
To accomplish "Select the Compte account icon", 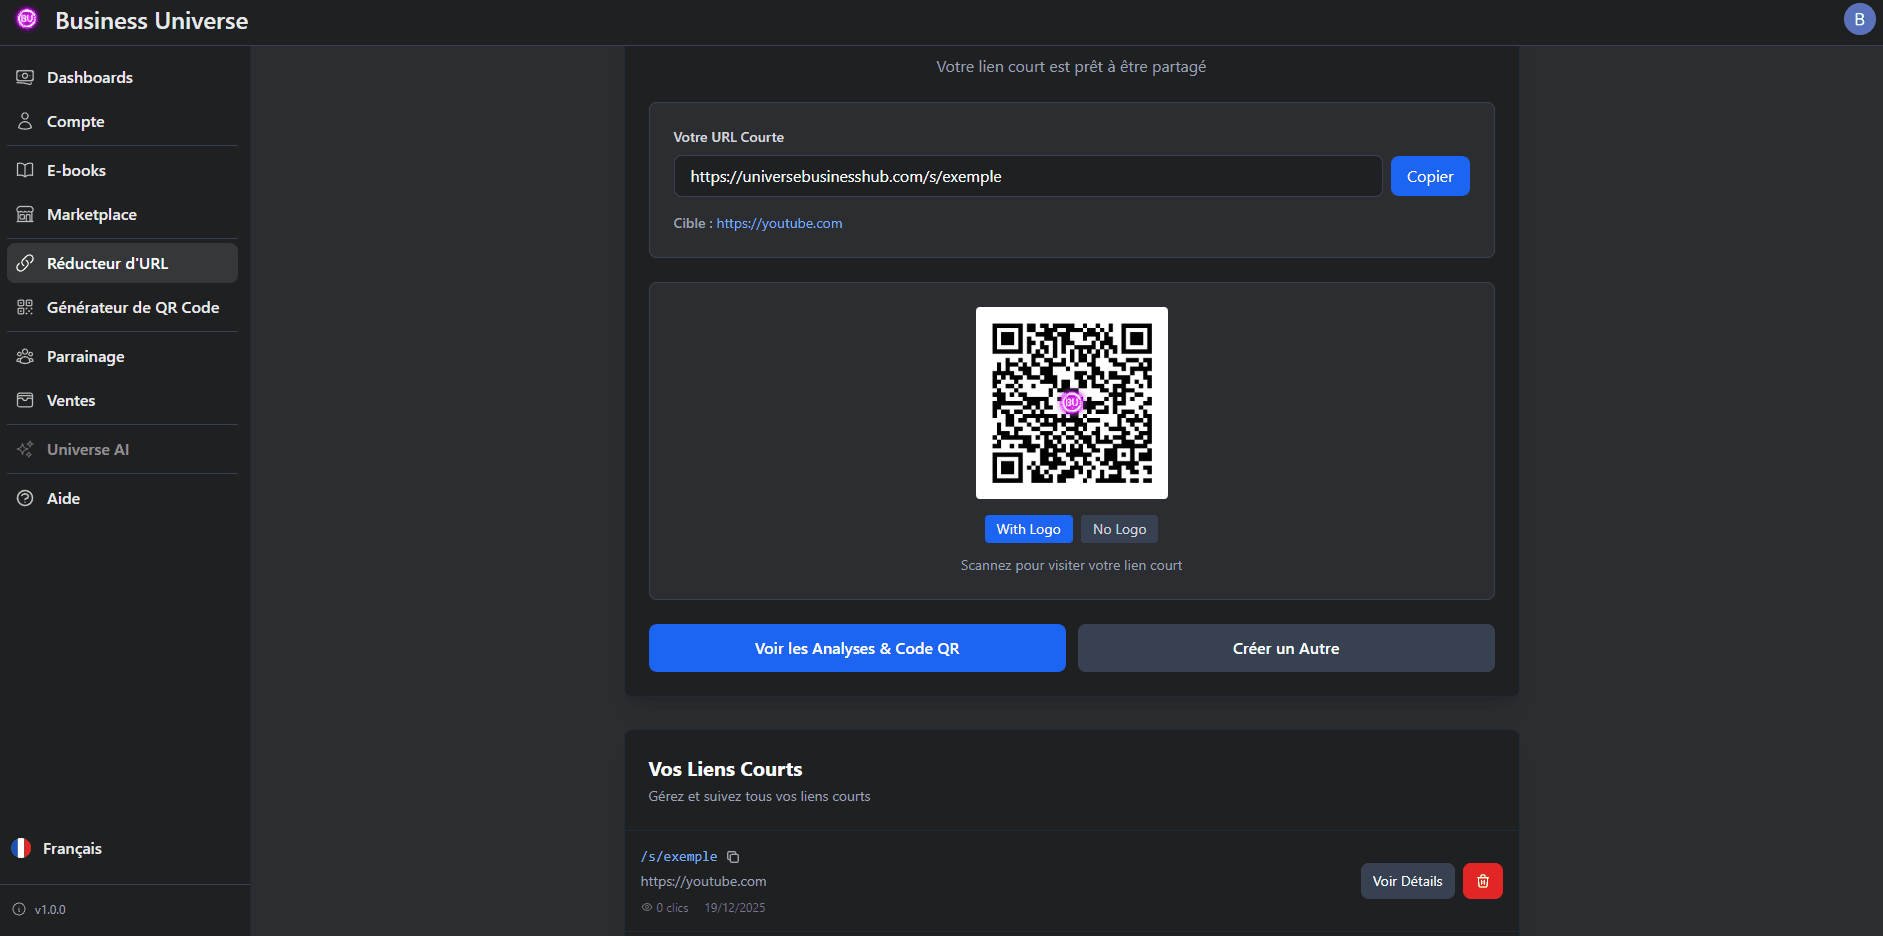I will pos(25,121).
